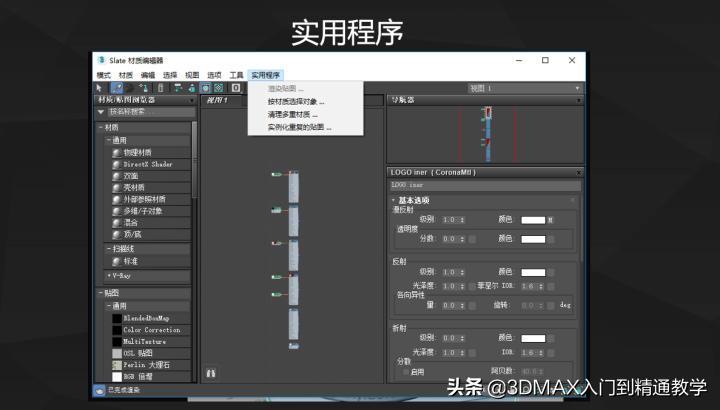Select the 物理材质 material sphere icon

click(x=117, y=152)
